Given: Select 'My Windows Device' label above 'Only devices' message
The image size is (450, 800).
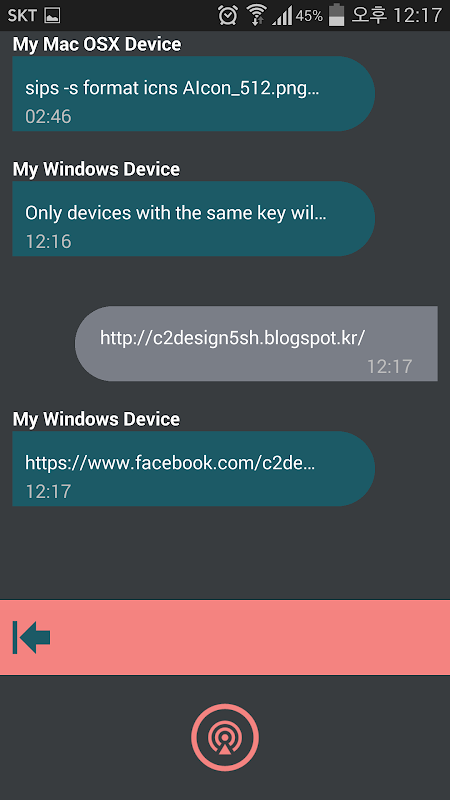Looking at the screenshot, I should coord(96,169).
